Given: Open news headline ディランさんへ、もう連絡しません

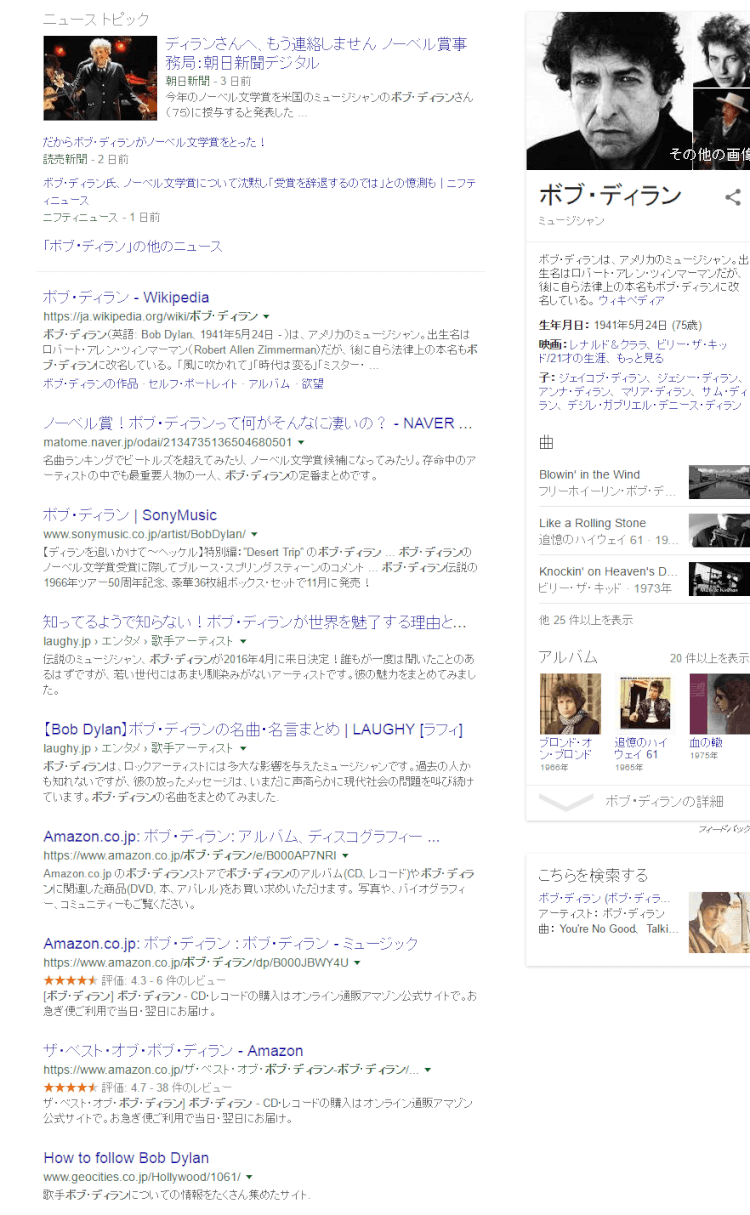Looking at the screenshot, I should 316,53.
